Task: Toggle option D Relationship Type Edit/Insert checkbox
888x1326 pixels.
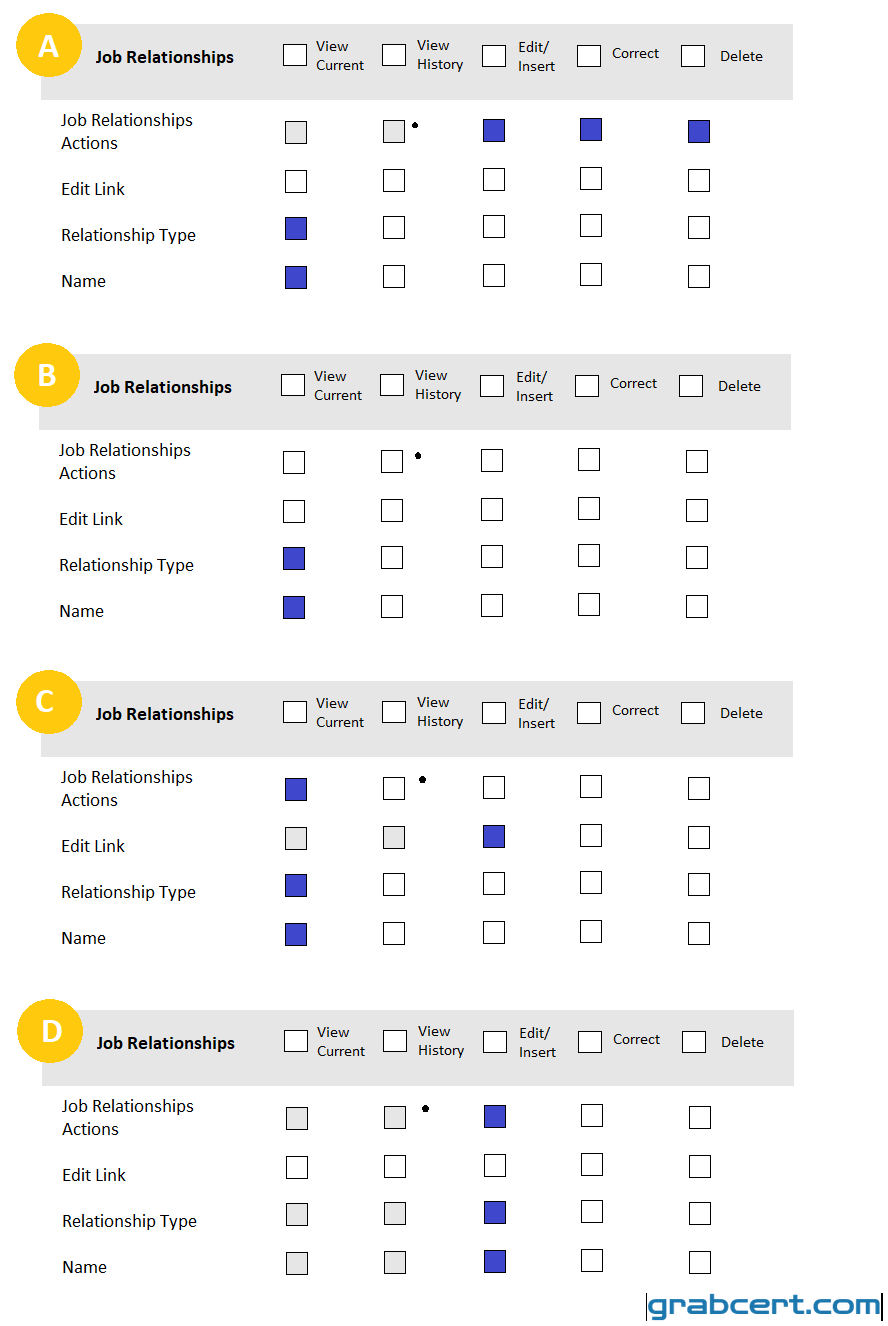Action: point(495,1213)
